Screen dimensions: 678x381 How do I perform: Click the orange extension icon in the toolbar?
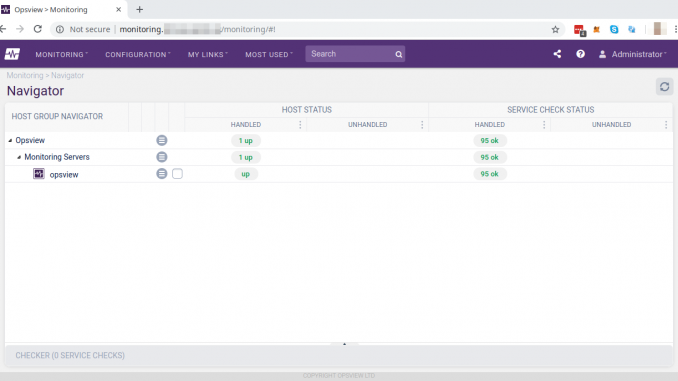click(597, 29)
